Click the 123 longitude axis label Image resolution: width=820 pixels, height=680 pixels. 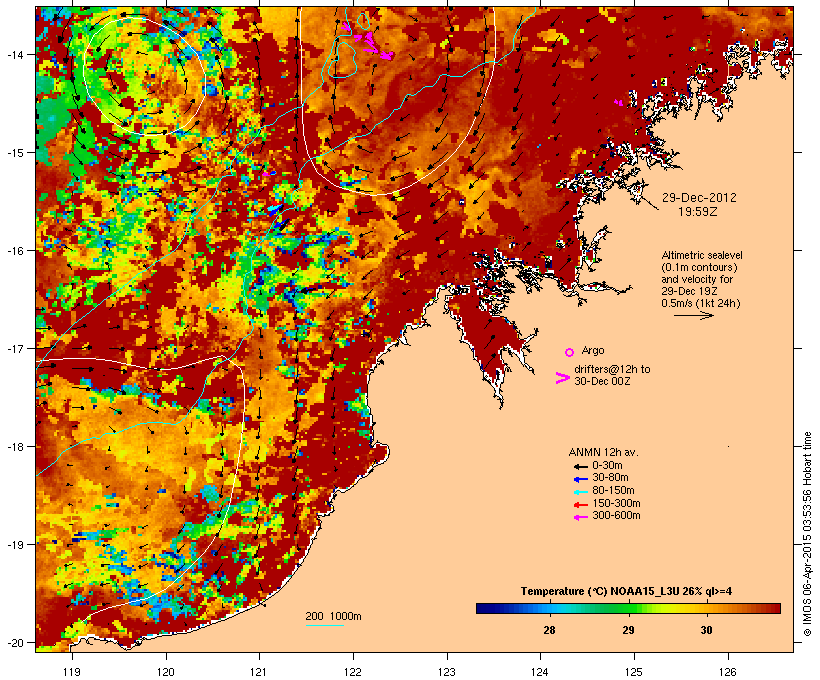click(447, 672)
